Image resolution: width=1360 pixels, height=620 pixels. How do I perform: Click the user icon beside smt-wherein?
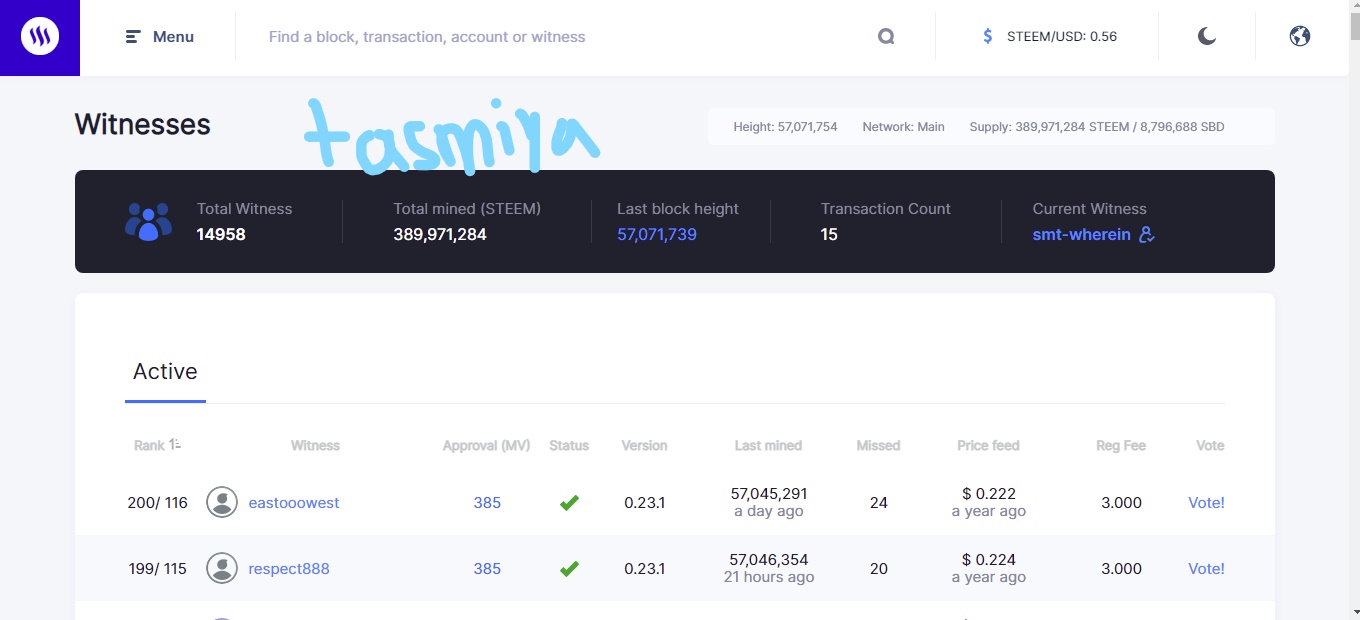pyautogui.click(x=1147, y=235)
